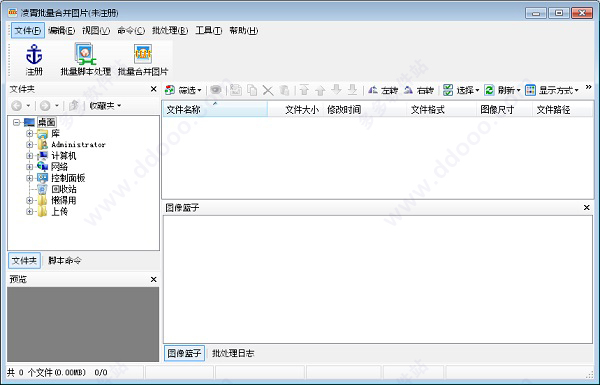Show more toolbar items via » chevron
The image size is (600, 385).
click(589, 87)
